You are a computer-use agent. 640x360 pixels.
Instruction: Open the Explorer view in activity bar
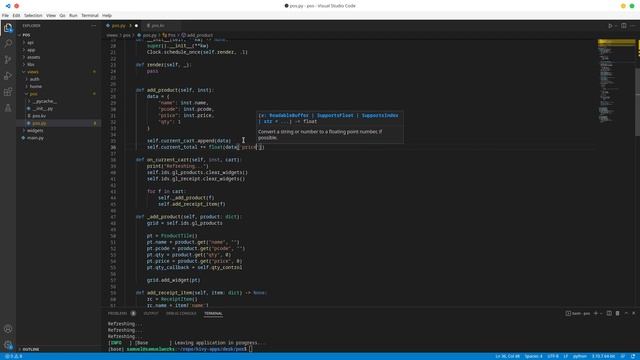click(x=8, y=28)
